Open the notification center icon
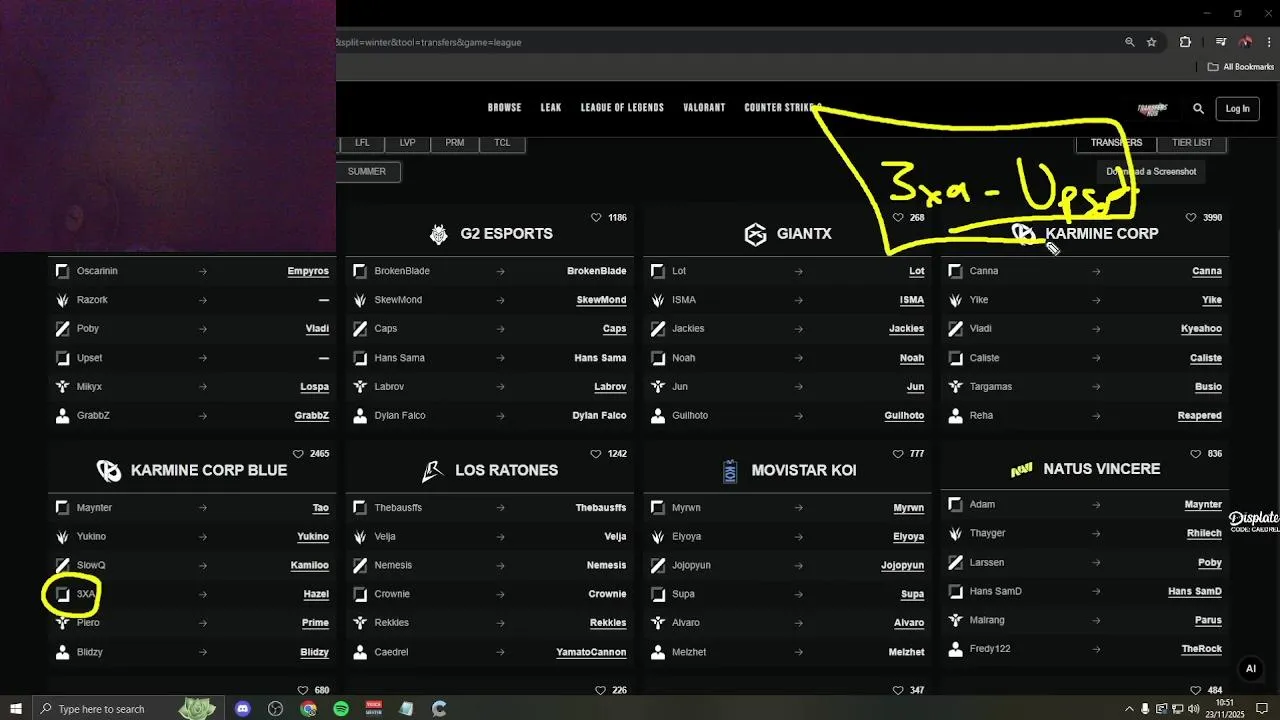Screen dimensions: 1280x720 pos(1262,709)
